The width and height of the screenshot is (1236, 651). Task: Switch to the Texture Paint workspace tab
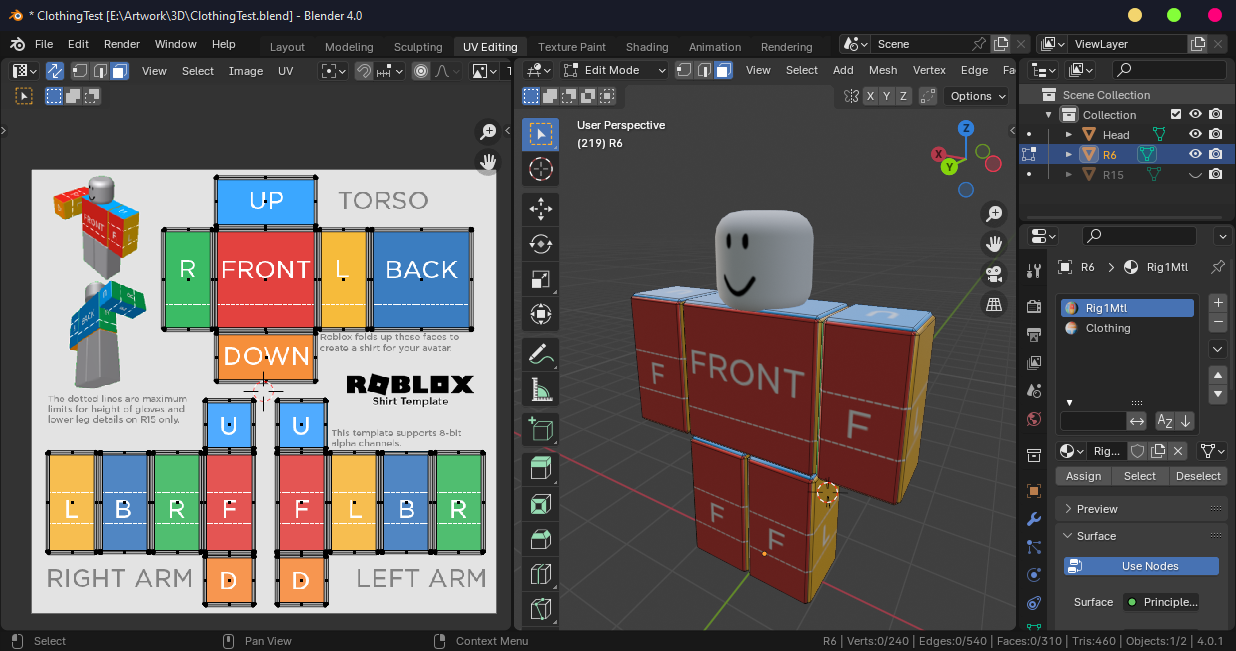pos(571,47)
